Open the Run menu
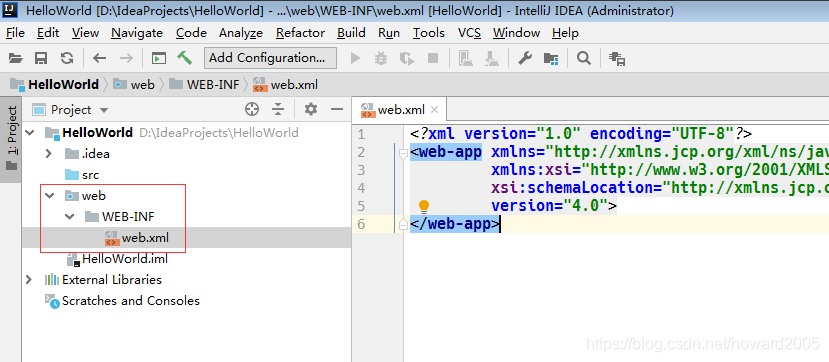The image size is (829, 362). [x=389, y=33]
